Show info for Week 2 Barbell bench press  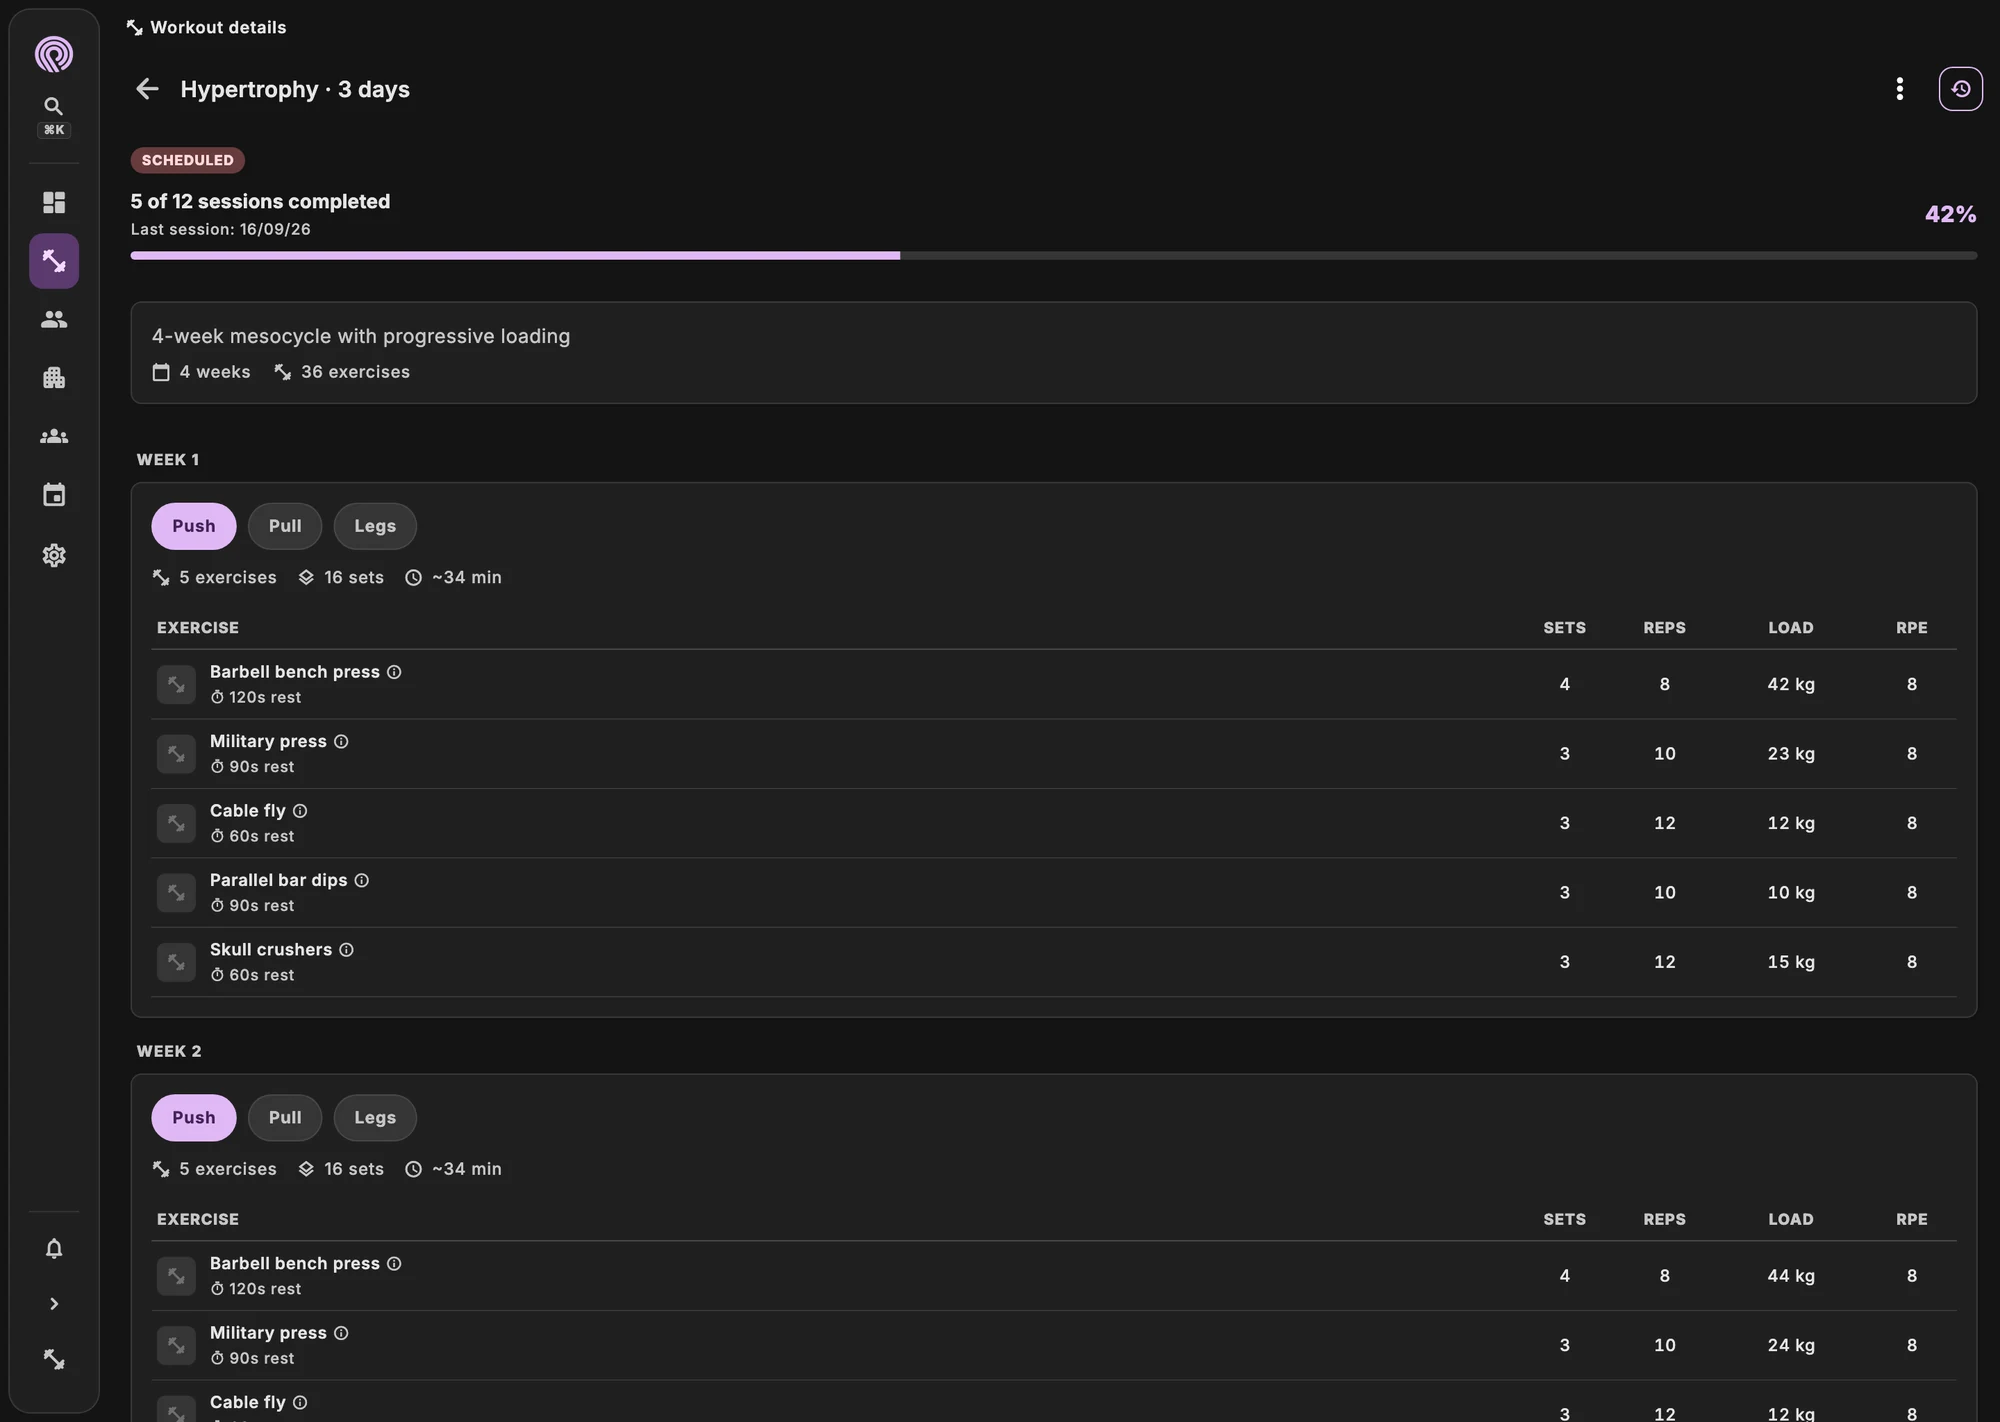pos(394,1263)
